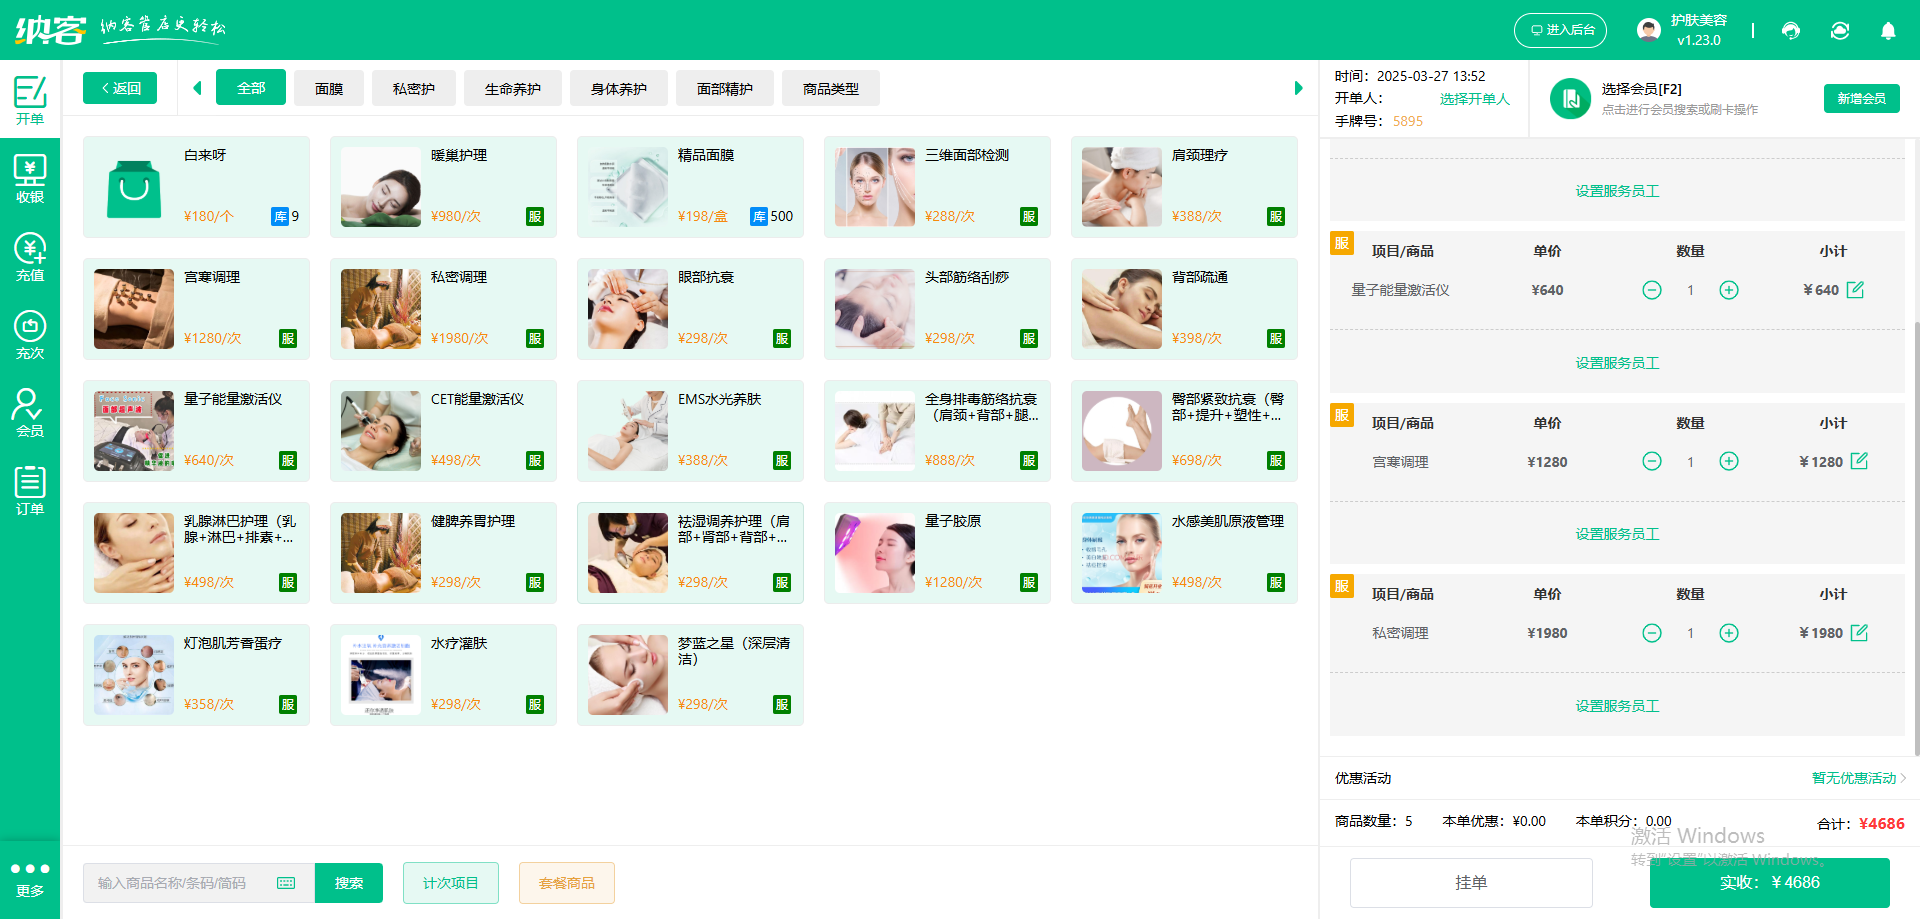Image resolution: width=1920 pixels, height=919 pixels.
Task: Click the user avatar icon
Action: (x=1649, y=30)
